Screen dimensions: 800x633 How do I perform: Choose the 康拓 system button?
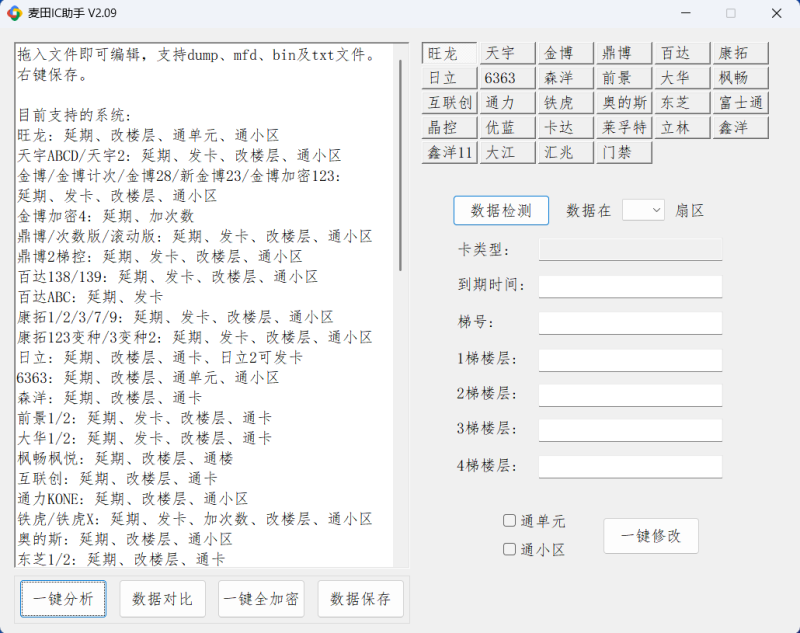point(740,53)
